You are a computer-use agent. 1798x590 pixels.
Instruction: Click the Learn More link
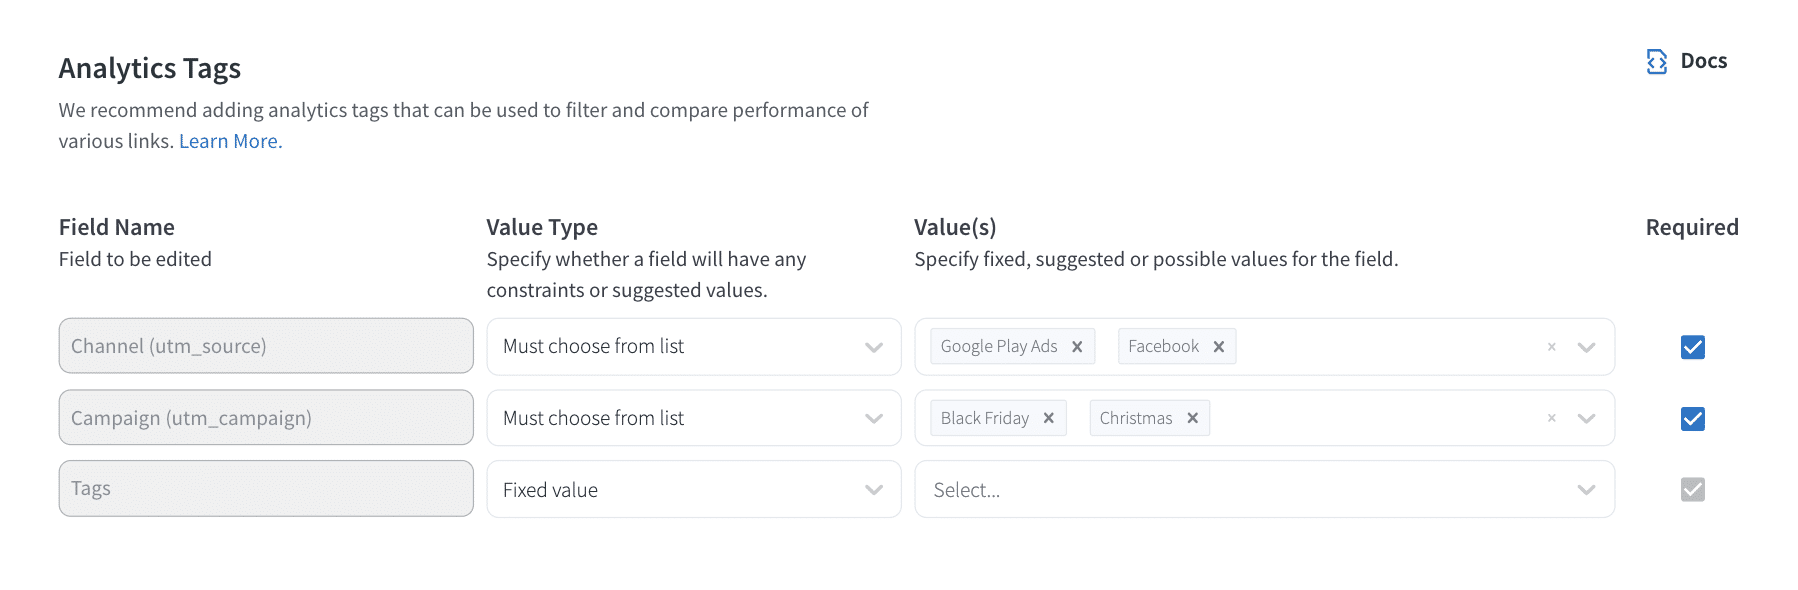tap(229, 141)
